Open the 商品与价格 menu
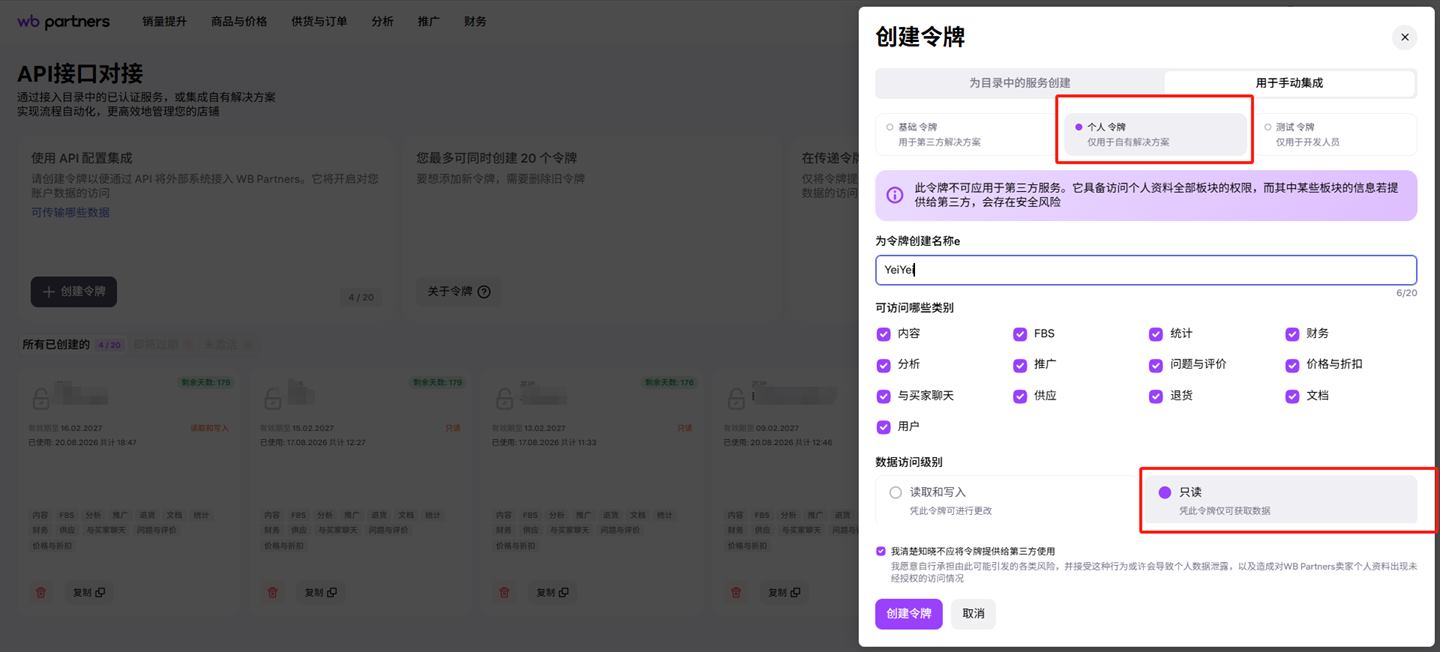Image resolution: width=1440 pixels, height=652 pixels. point(239,21)
